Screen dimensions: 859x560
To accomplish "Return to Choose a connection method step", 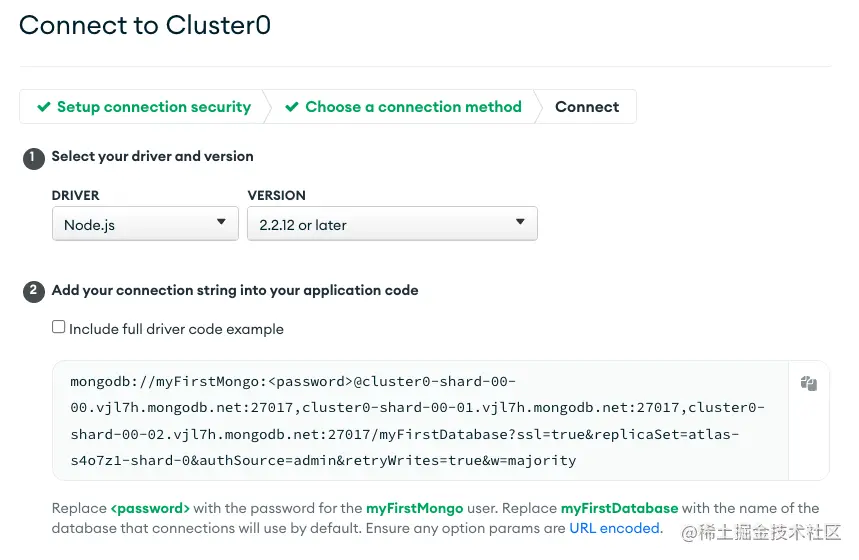I will 413,107.
